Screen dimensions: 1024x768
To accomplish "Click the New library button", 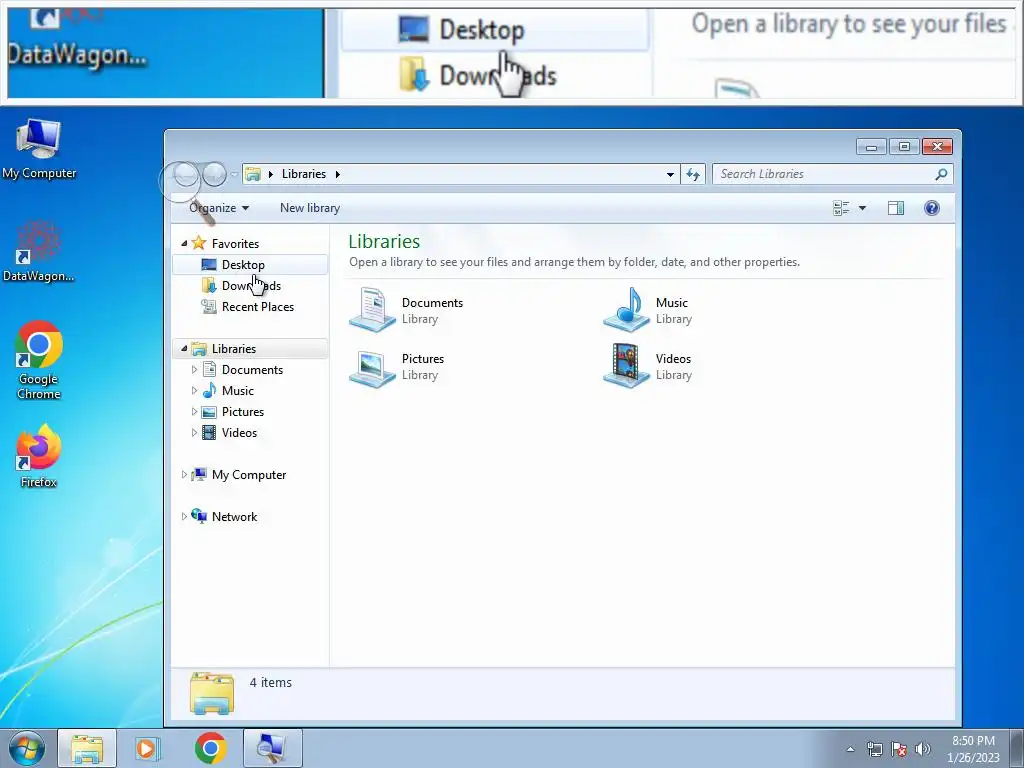I will [x=310, y=208].
